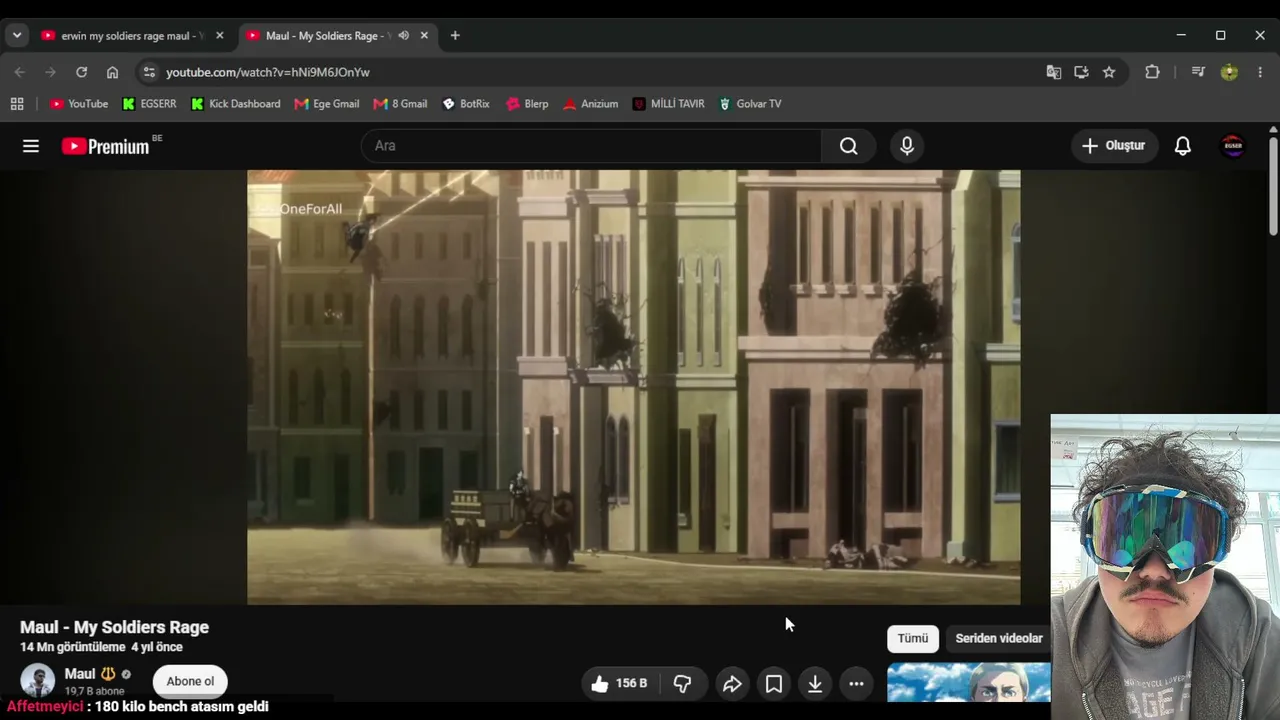Viewport: 1280px width, 720px height.
Task: Minimize the browser window
Action: (1181, 36)
